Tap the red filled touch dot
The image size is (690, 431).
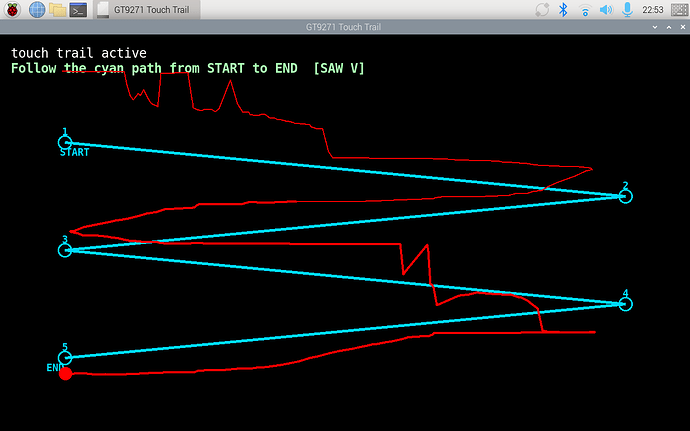click(x=66, y=373)
